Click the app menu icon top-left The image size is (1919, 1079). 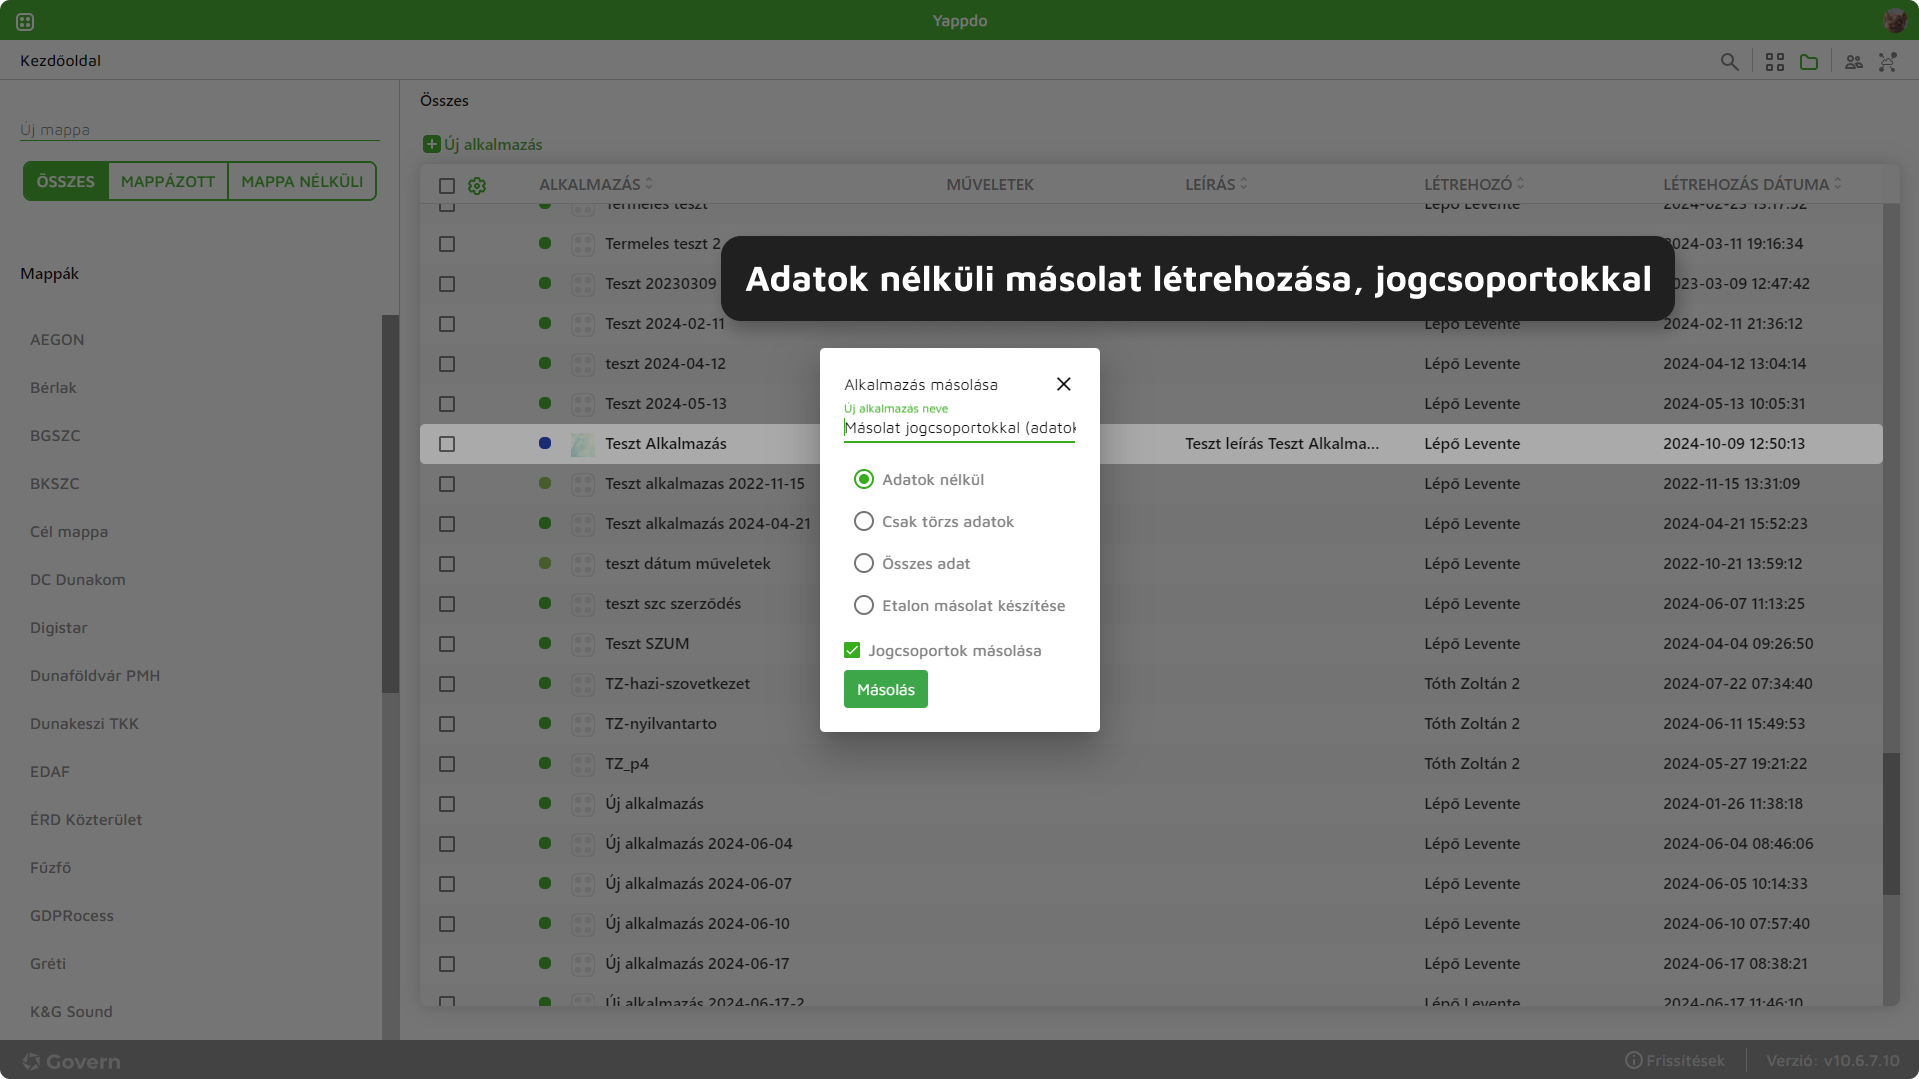click(x=25, y=21)
